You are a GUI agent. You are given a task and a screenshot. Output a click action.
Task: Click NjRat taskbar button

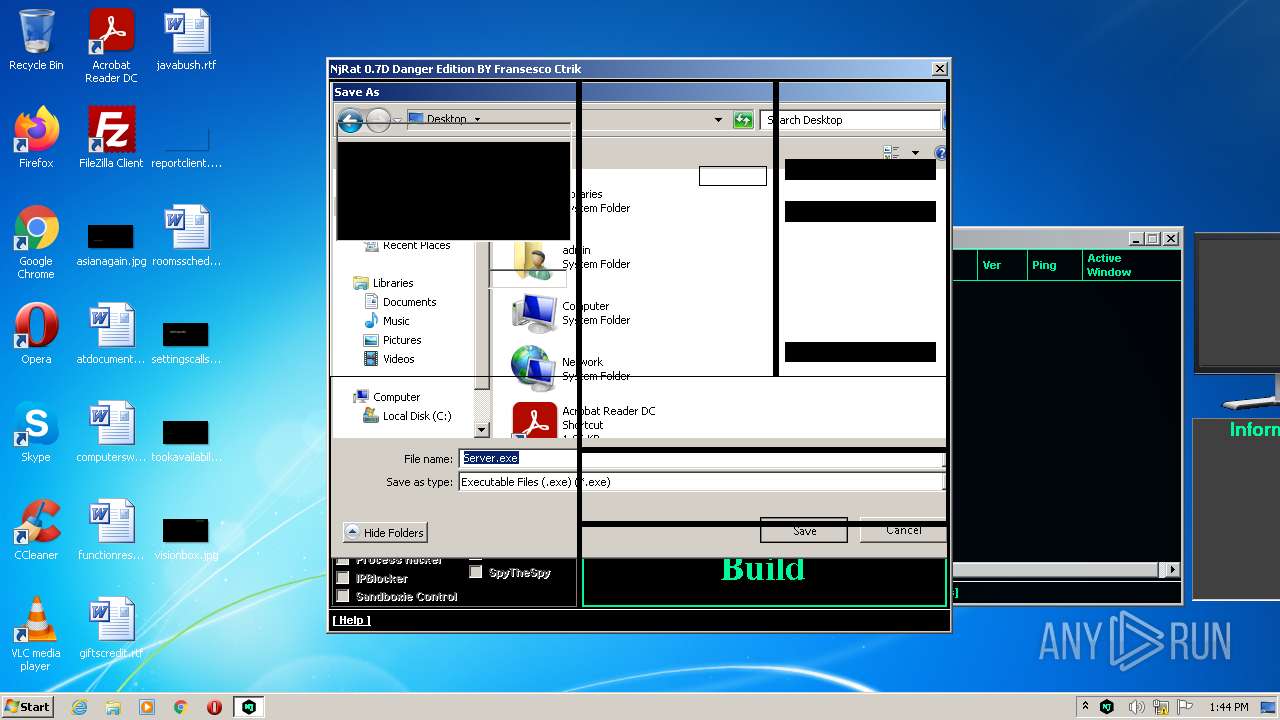coord(248,707)
